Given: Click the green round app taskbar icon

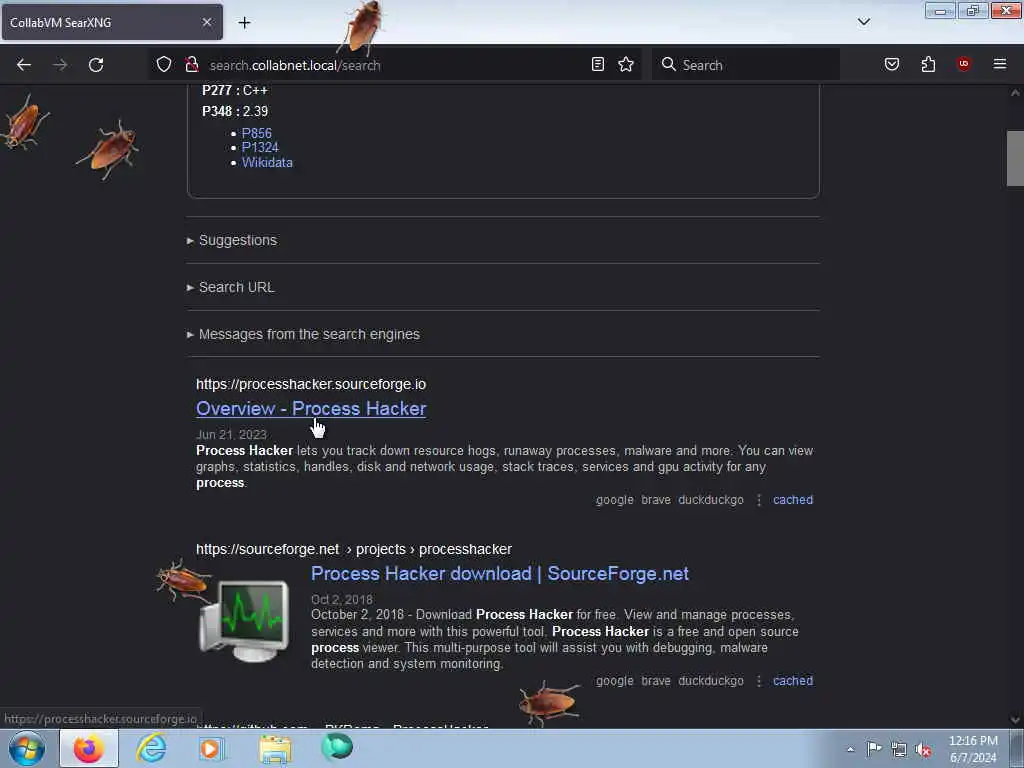Looking at the screenshot, I should [x=337, y=747].
